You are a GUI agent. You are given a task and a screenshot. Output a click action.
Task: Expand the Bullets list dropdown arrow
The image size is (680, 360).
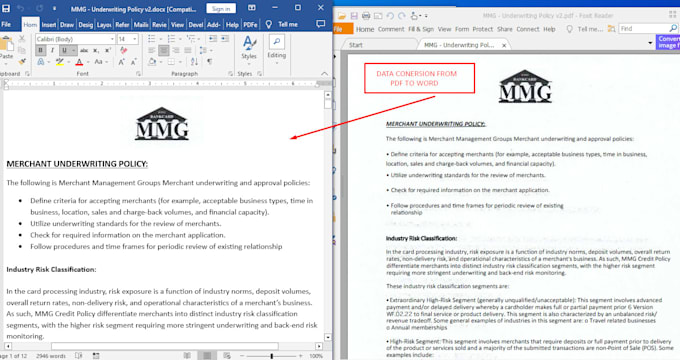pos(160,39)
